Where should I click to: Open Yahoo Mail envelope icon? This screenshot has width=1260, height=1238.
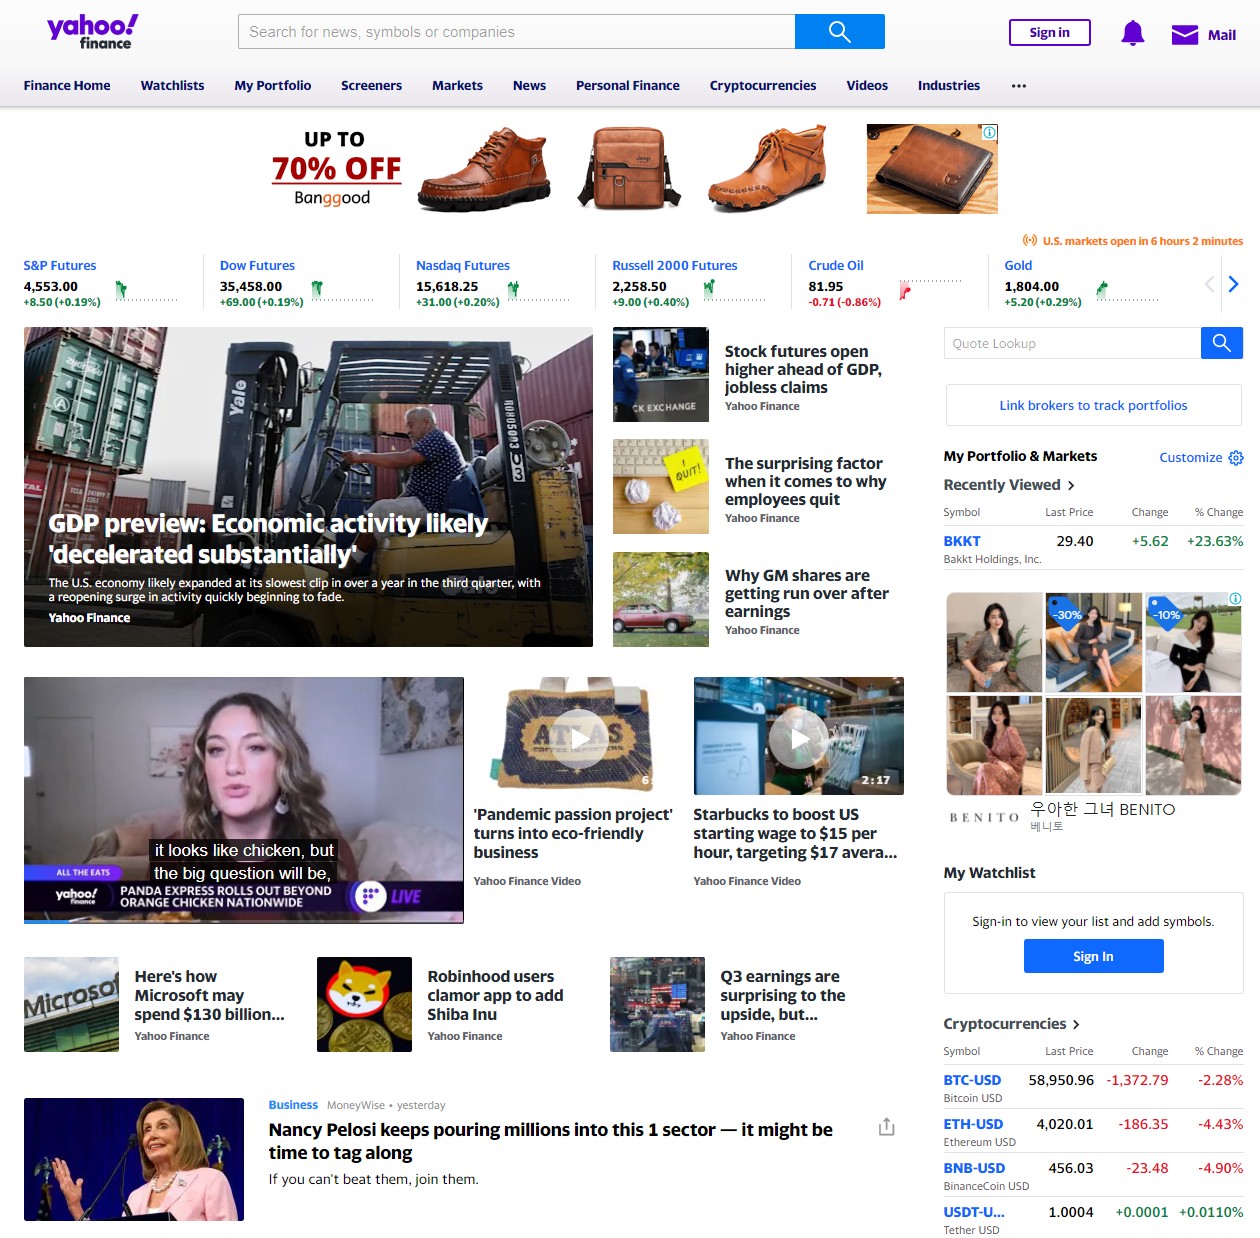[x=1185, y=35]
